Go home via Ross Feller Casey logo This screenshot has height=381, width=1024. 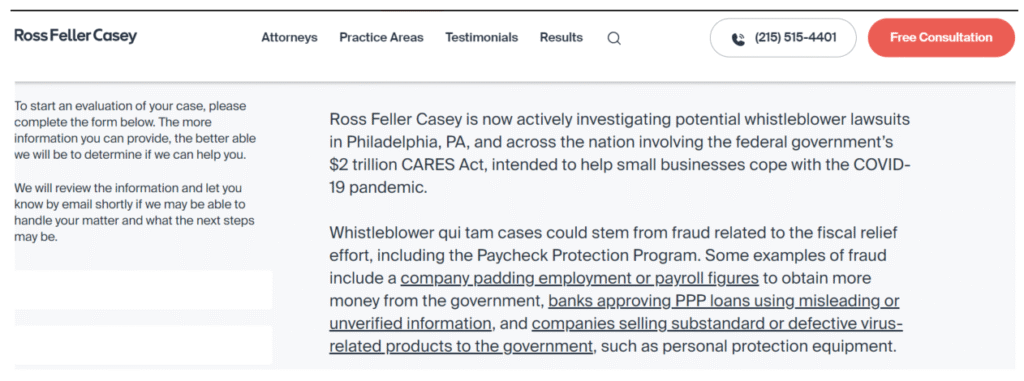[76, 37]
